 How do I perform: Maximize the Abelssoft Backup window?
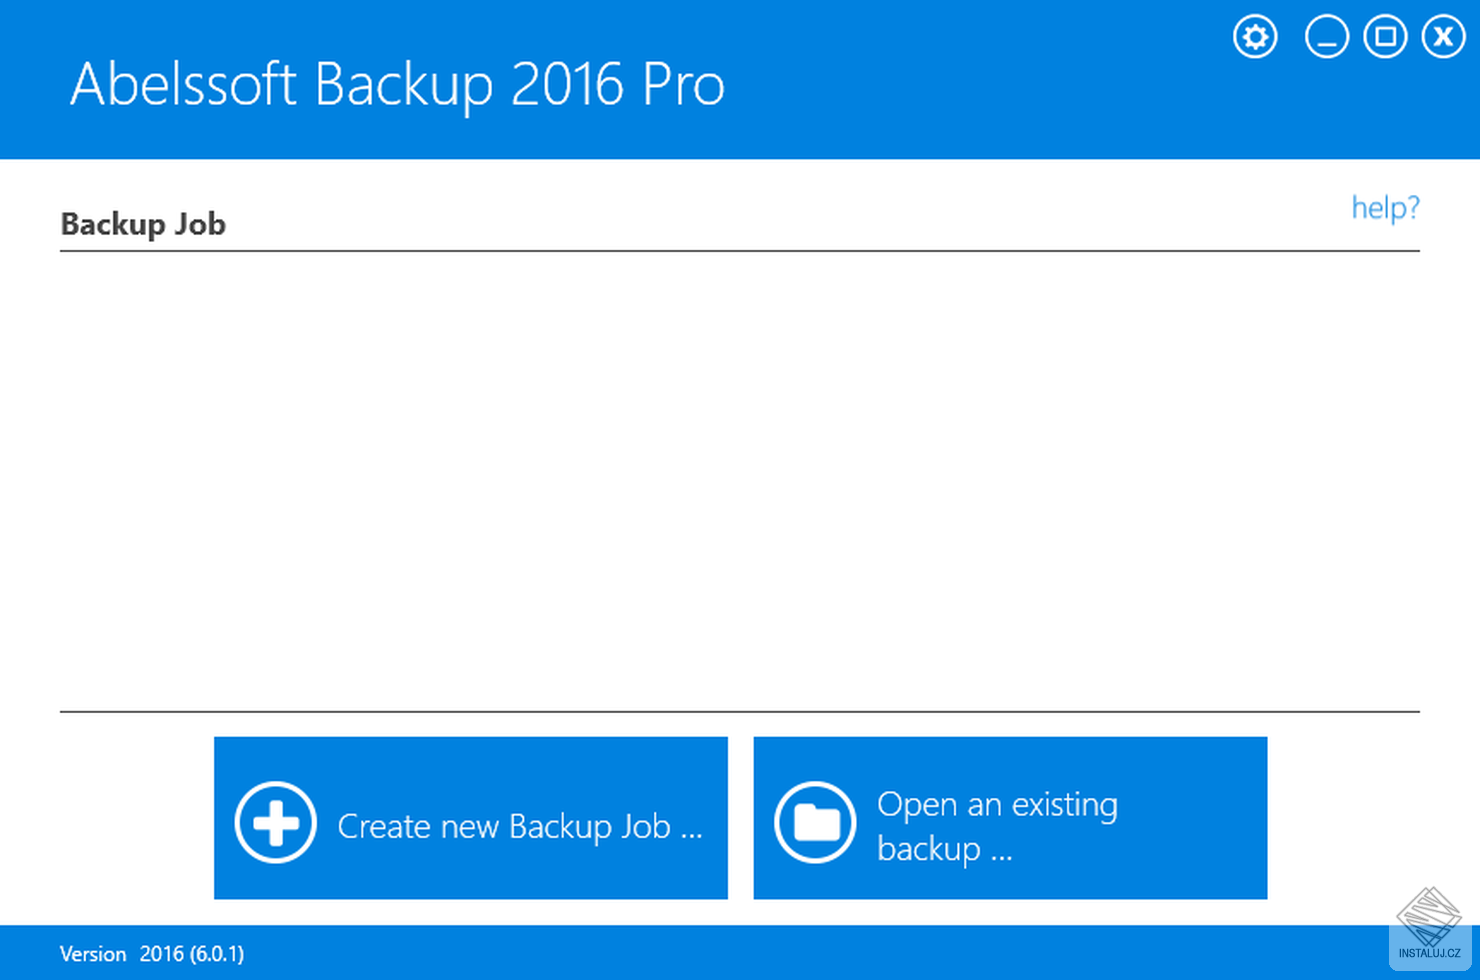(x=1385, y=38)
